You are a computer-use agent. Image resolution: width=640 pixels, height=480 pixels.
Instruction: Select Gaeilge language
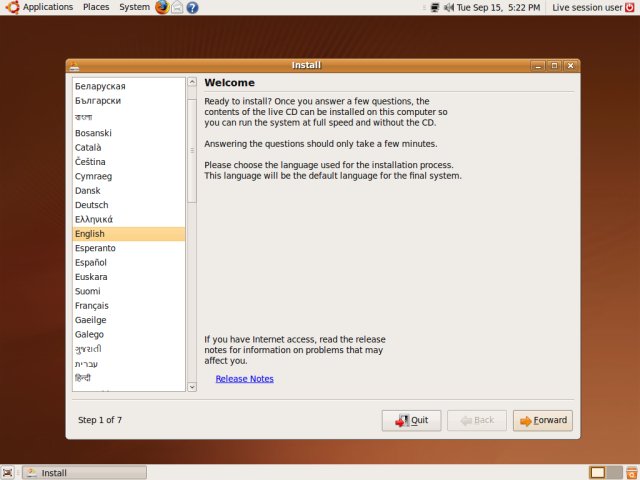click(x=129, y=320)
